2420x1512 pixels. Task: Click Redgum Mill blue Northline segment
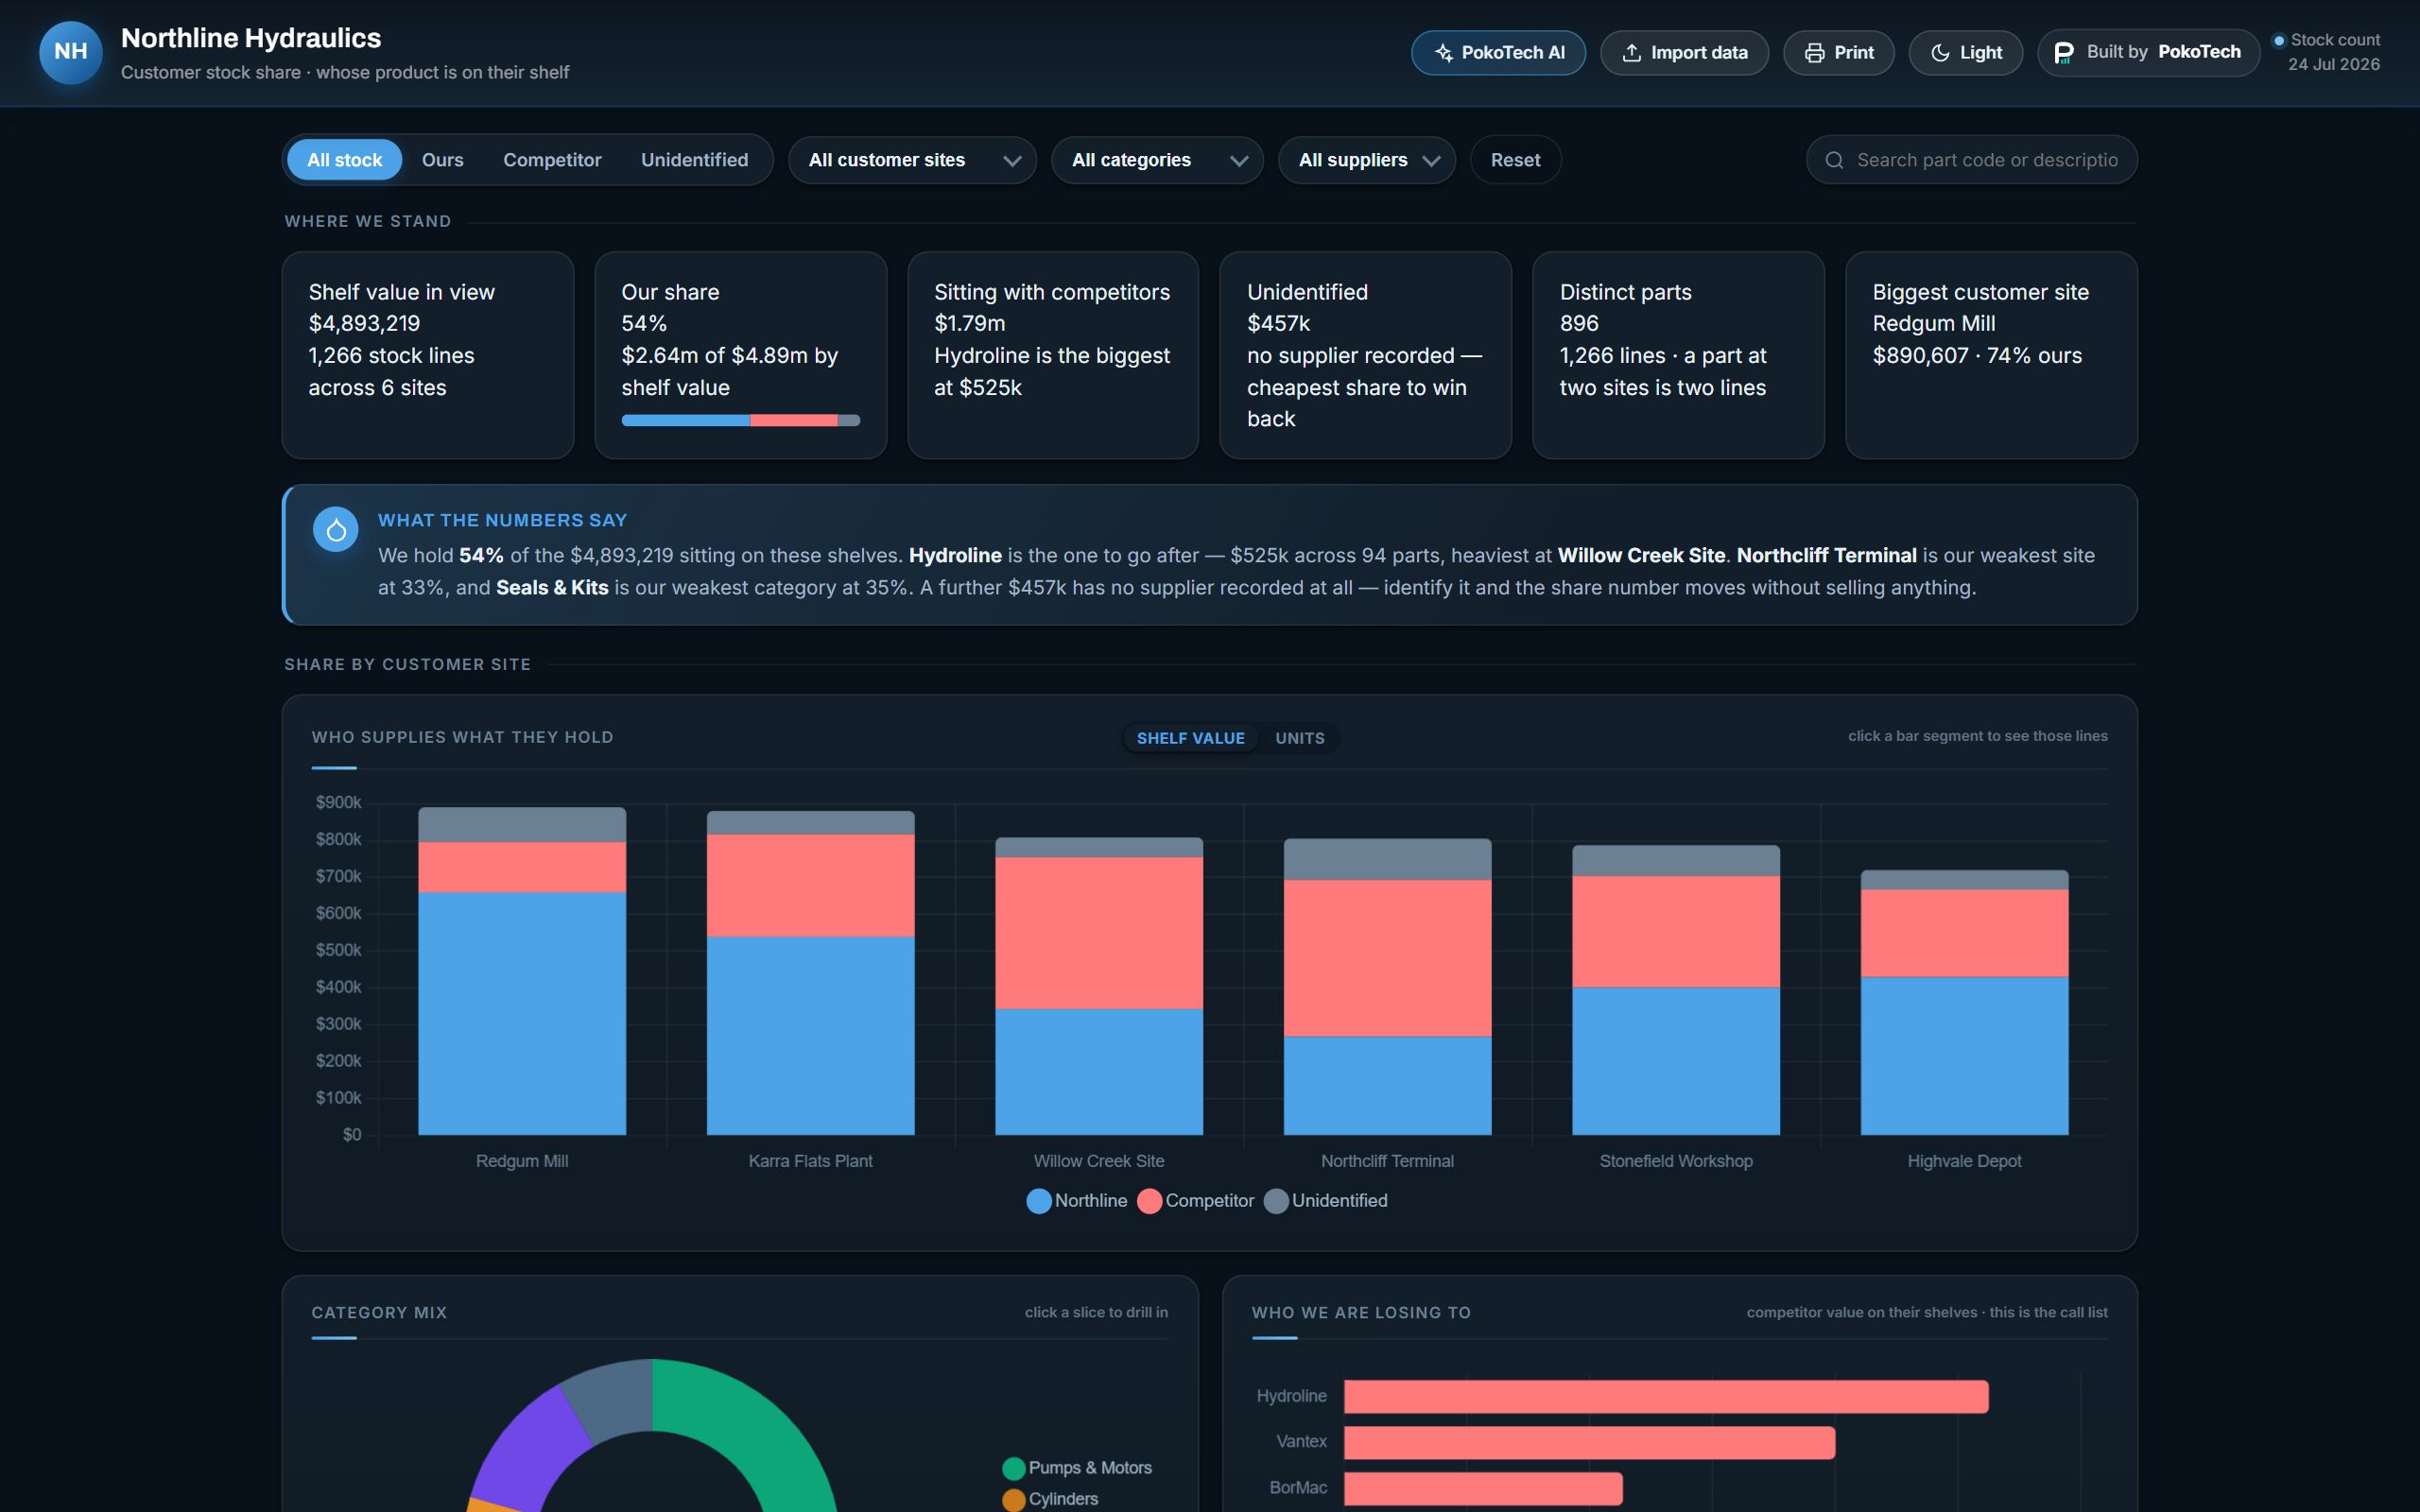click(x=522, y=1013)
